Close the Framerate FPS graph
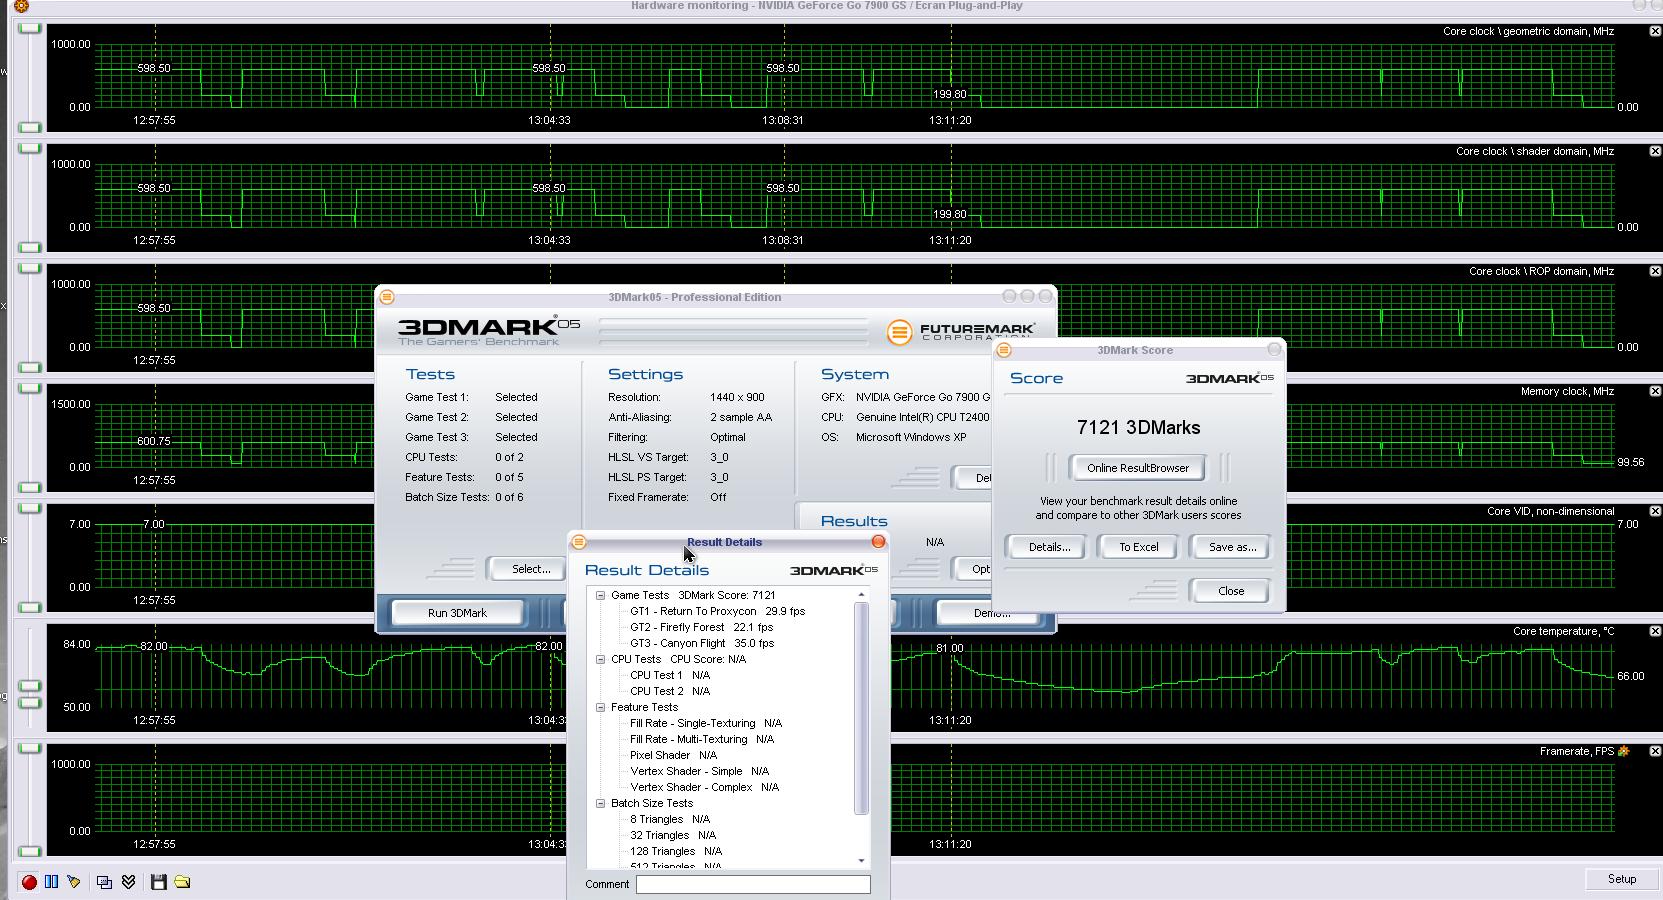The height and width of the screenshot is (900, 1663). pos(1655,751)
